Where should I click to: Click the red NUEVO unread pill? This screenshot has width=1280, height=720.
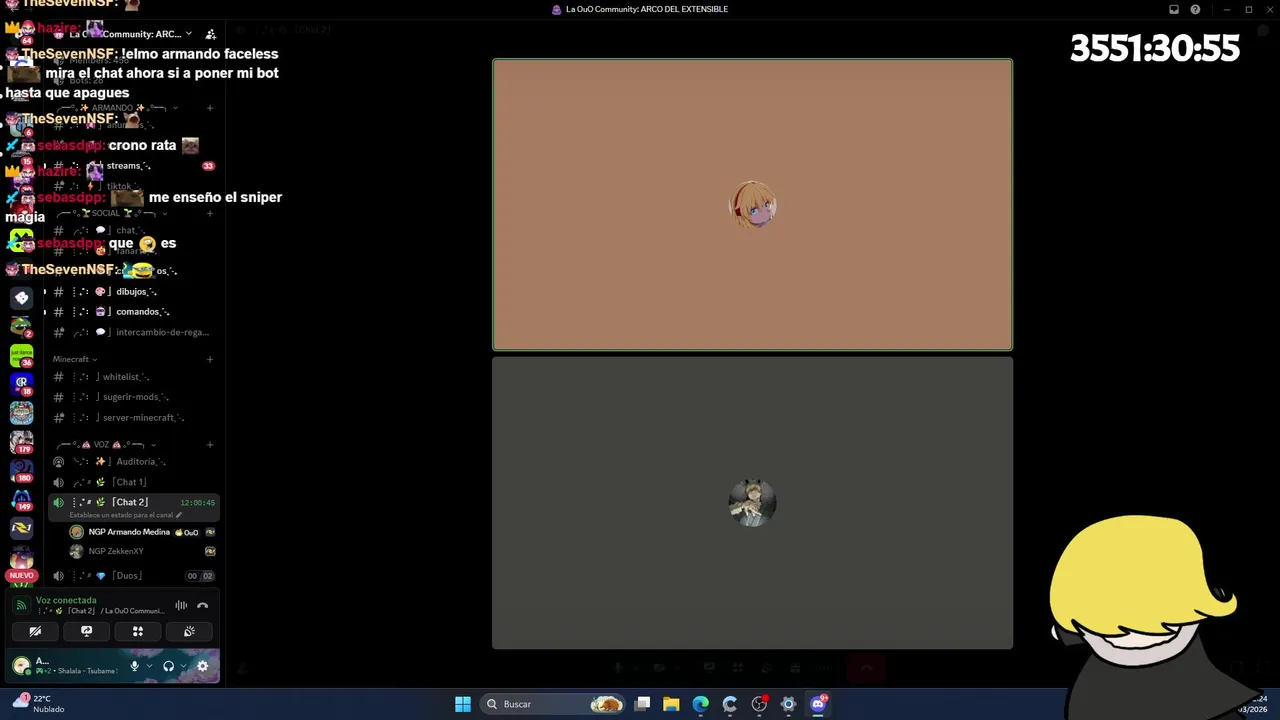(x=21, y=576)
